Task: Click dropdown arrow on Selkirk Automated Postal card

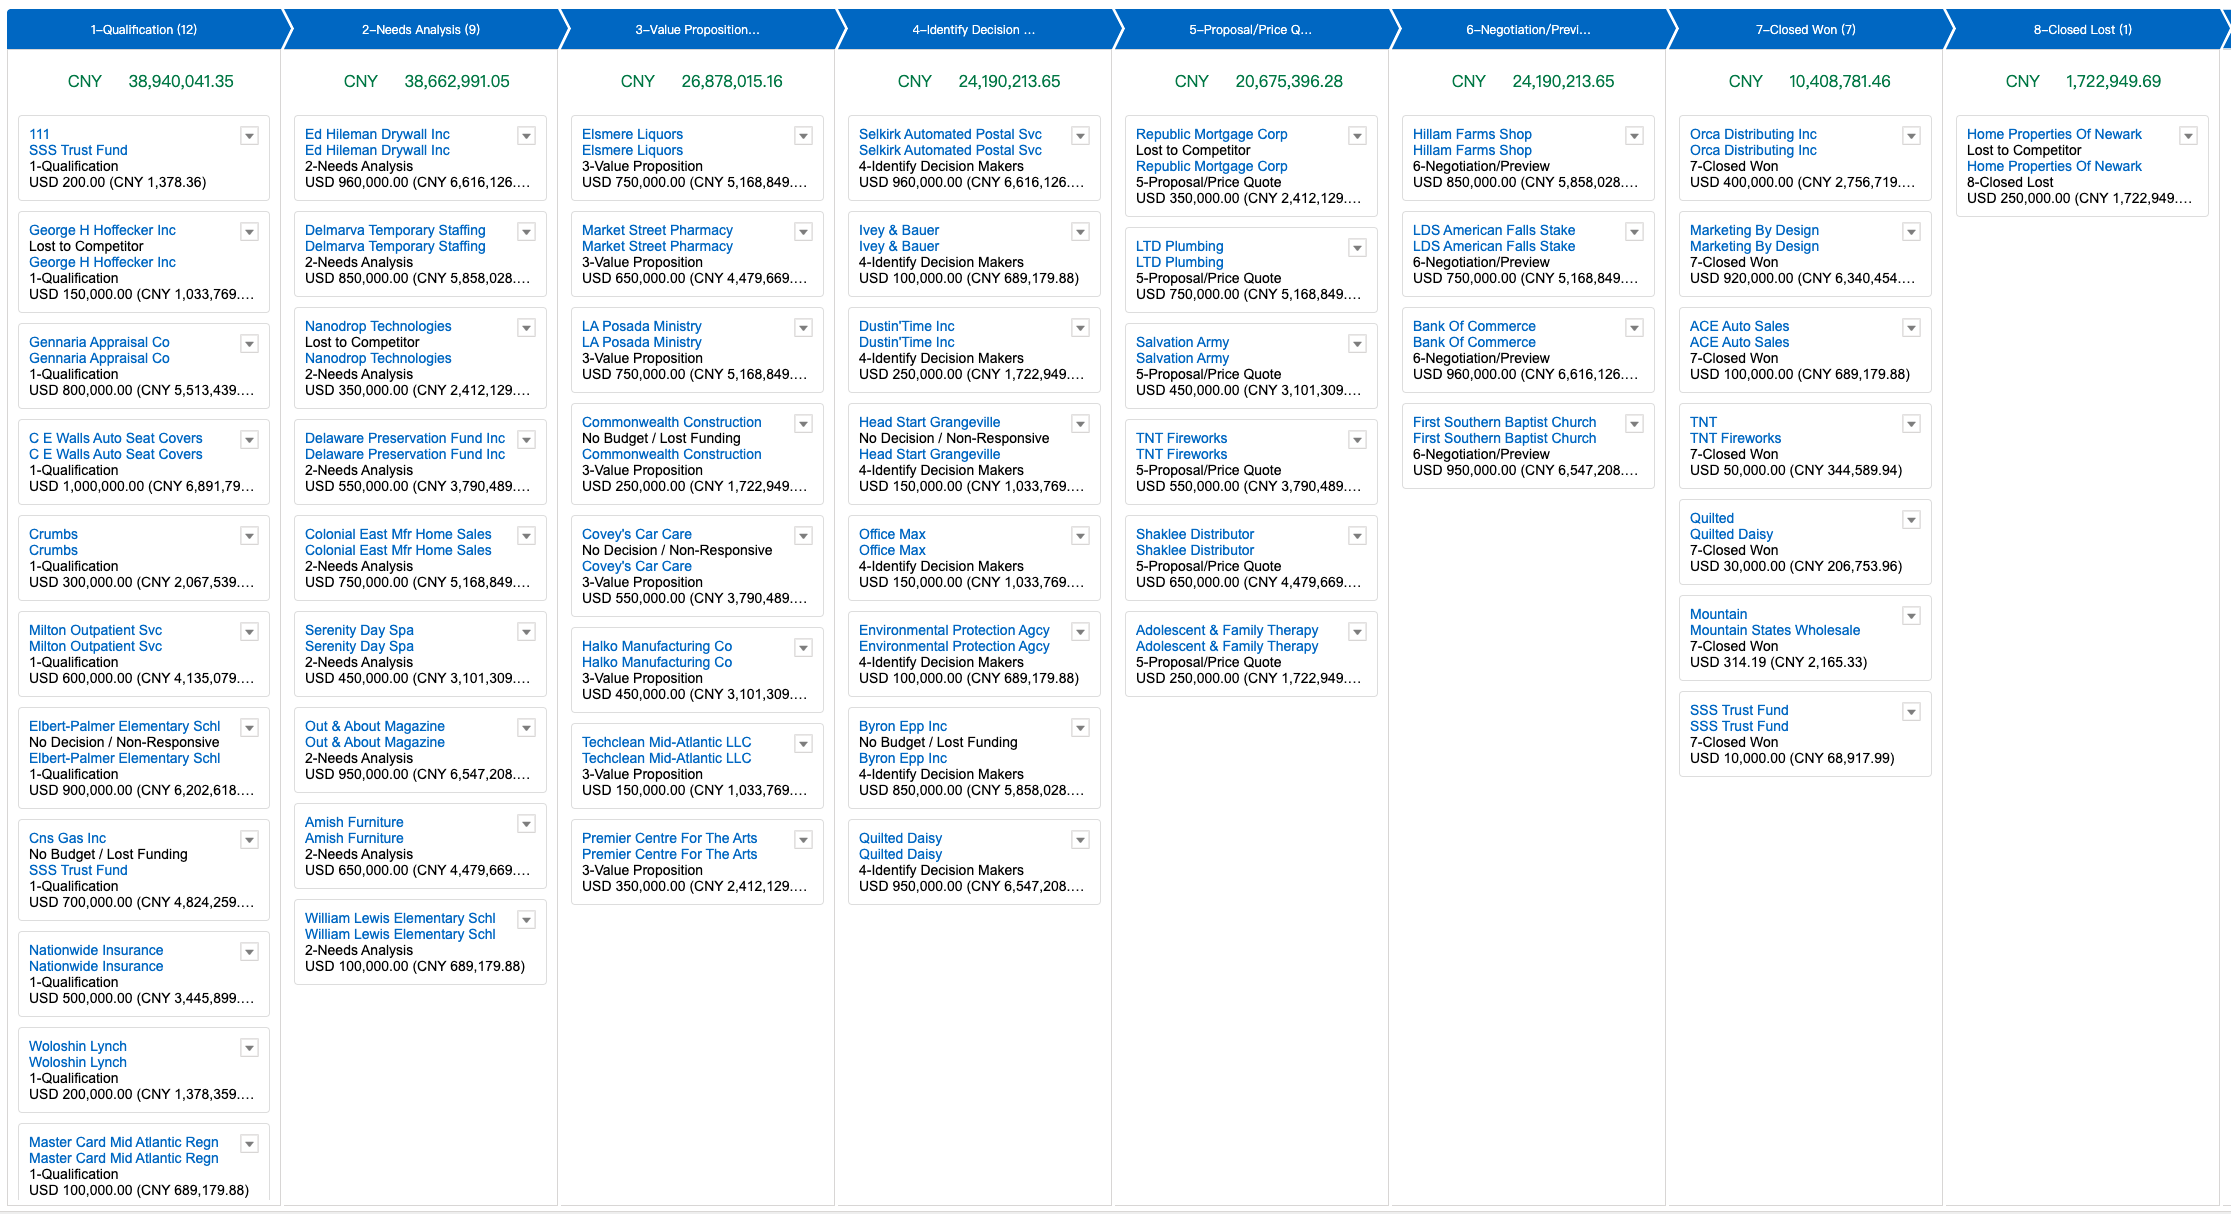Action: click(1080, 136)
